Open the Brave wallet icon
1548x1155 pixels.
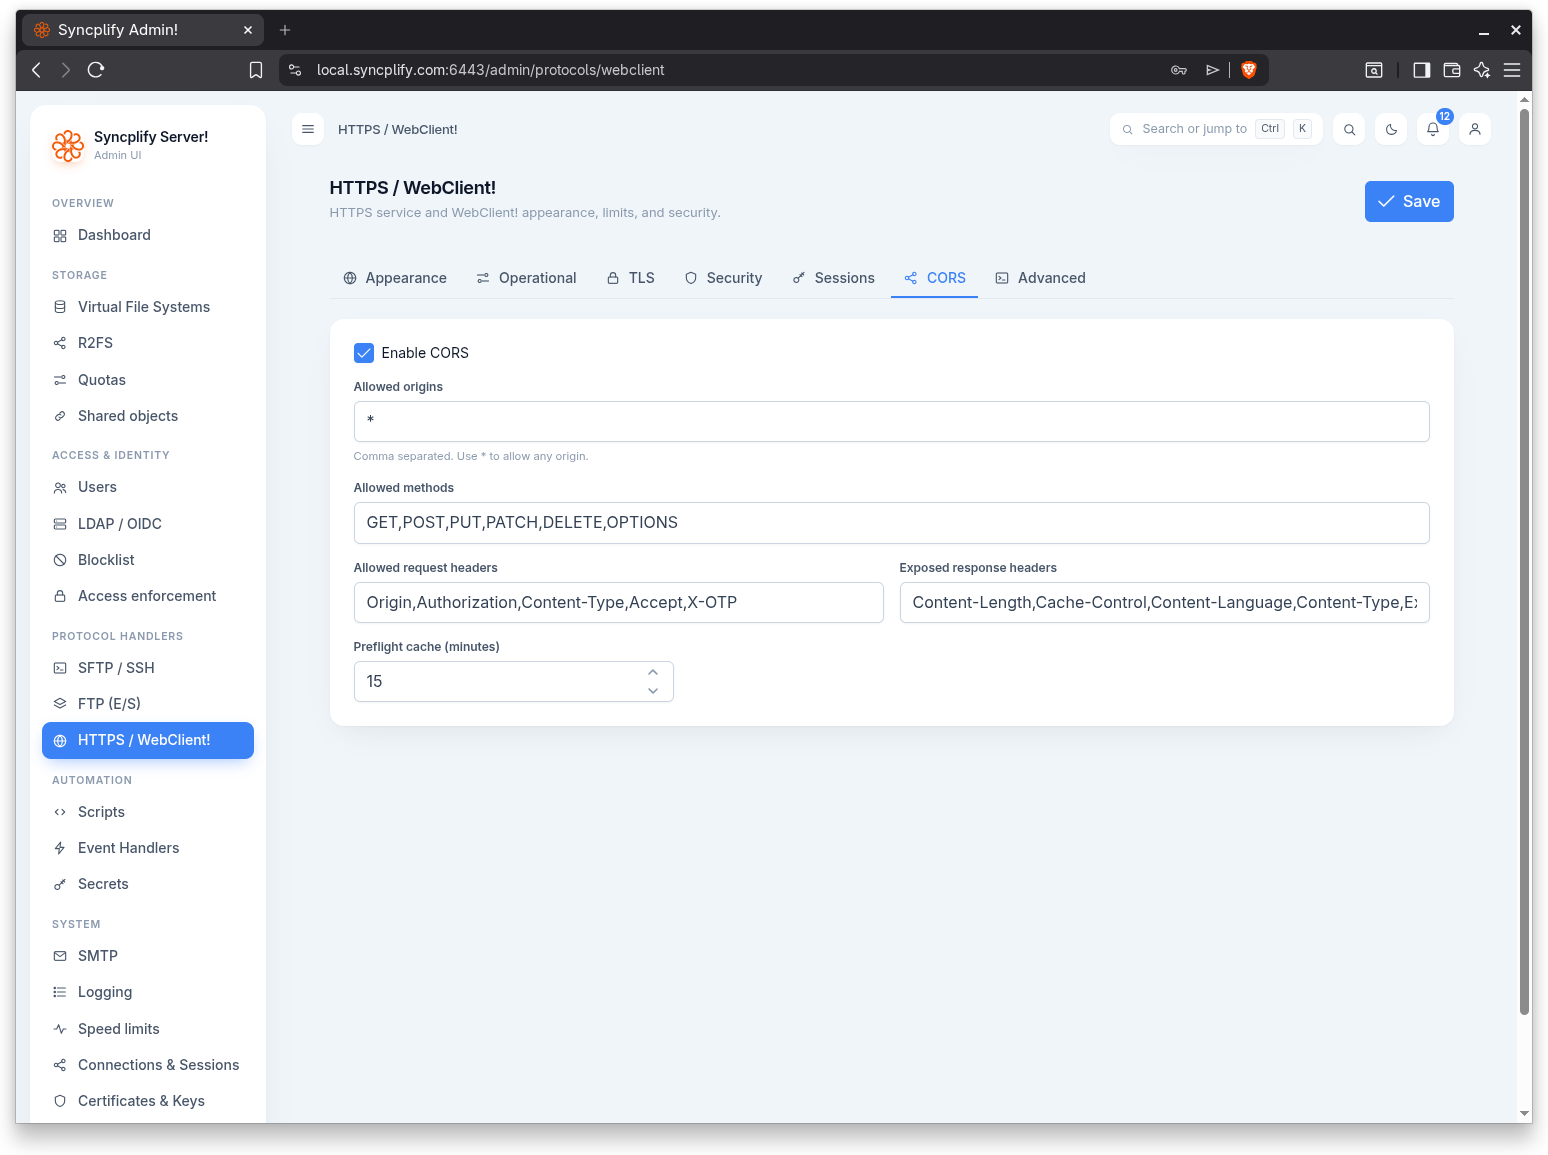(1452, 70)
